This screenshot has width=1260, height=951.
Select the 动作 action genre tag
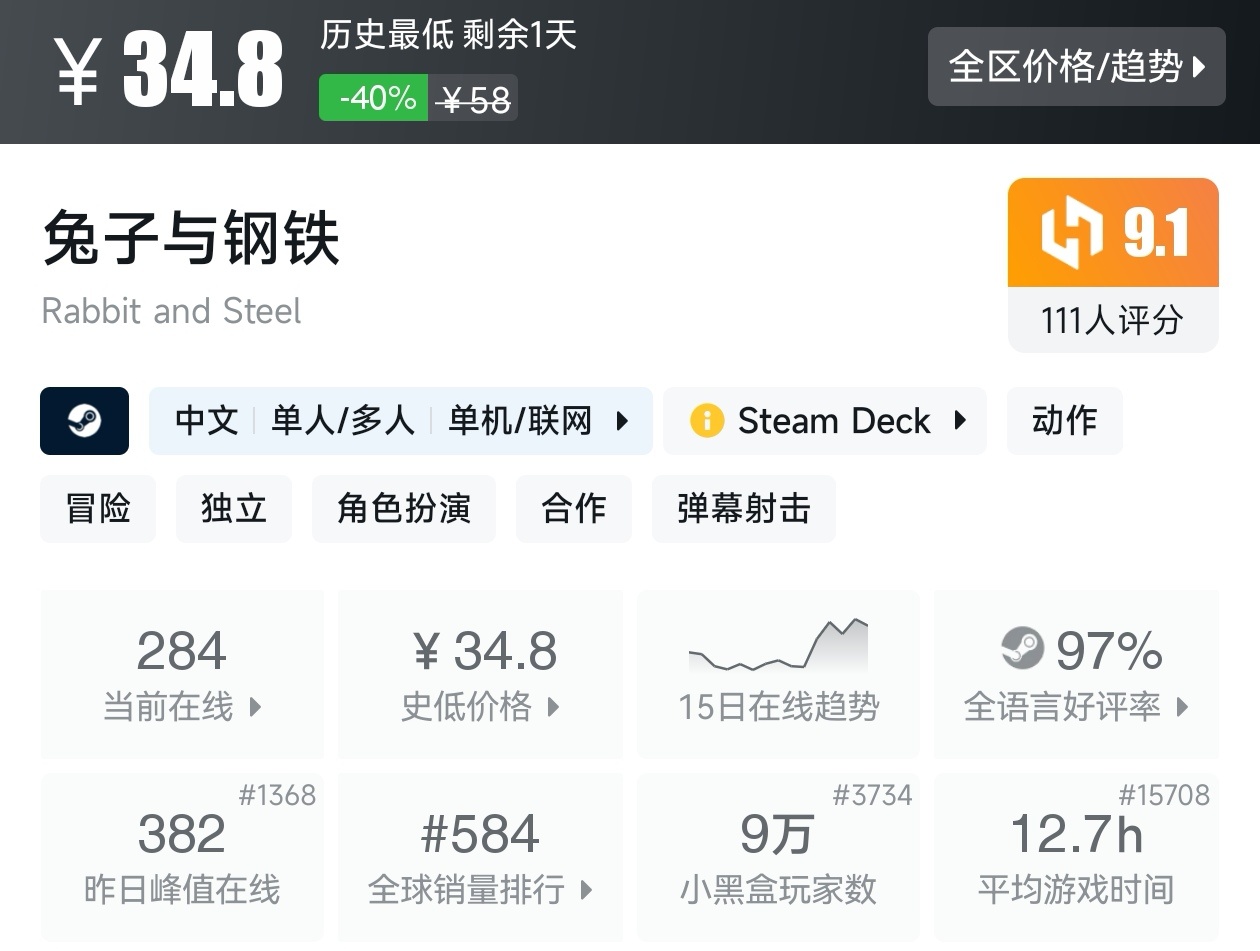(x=1064, y=421)
